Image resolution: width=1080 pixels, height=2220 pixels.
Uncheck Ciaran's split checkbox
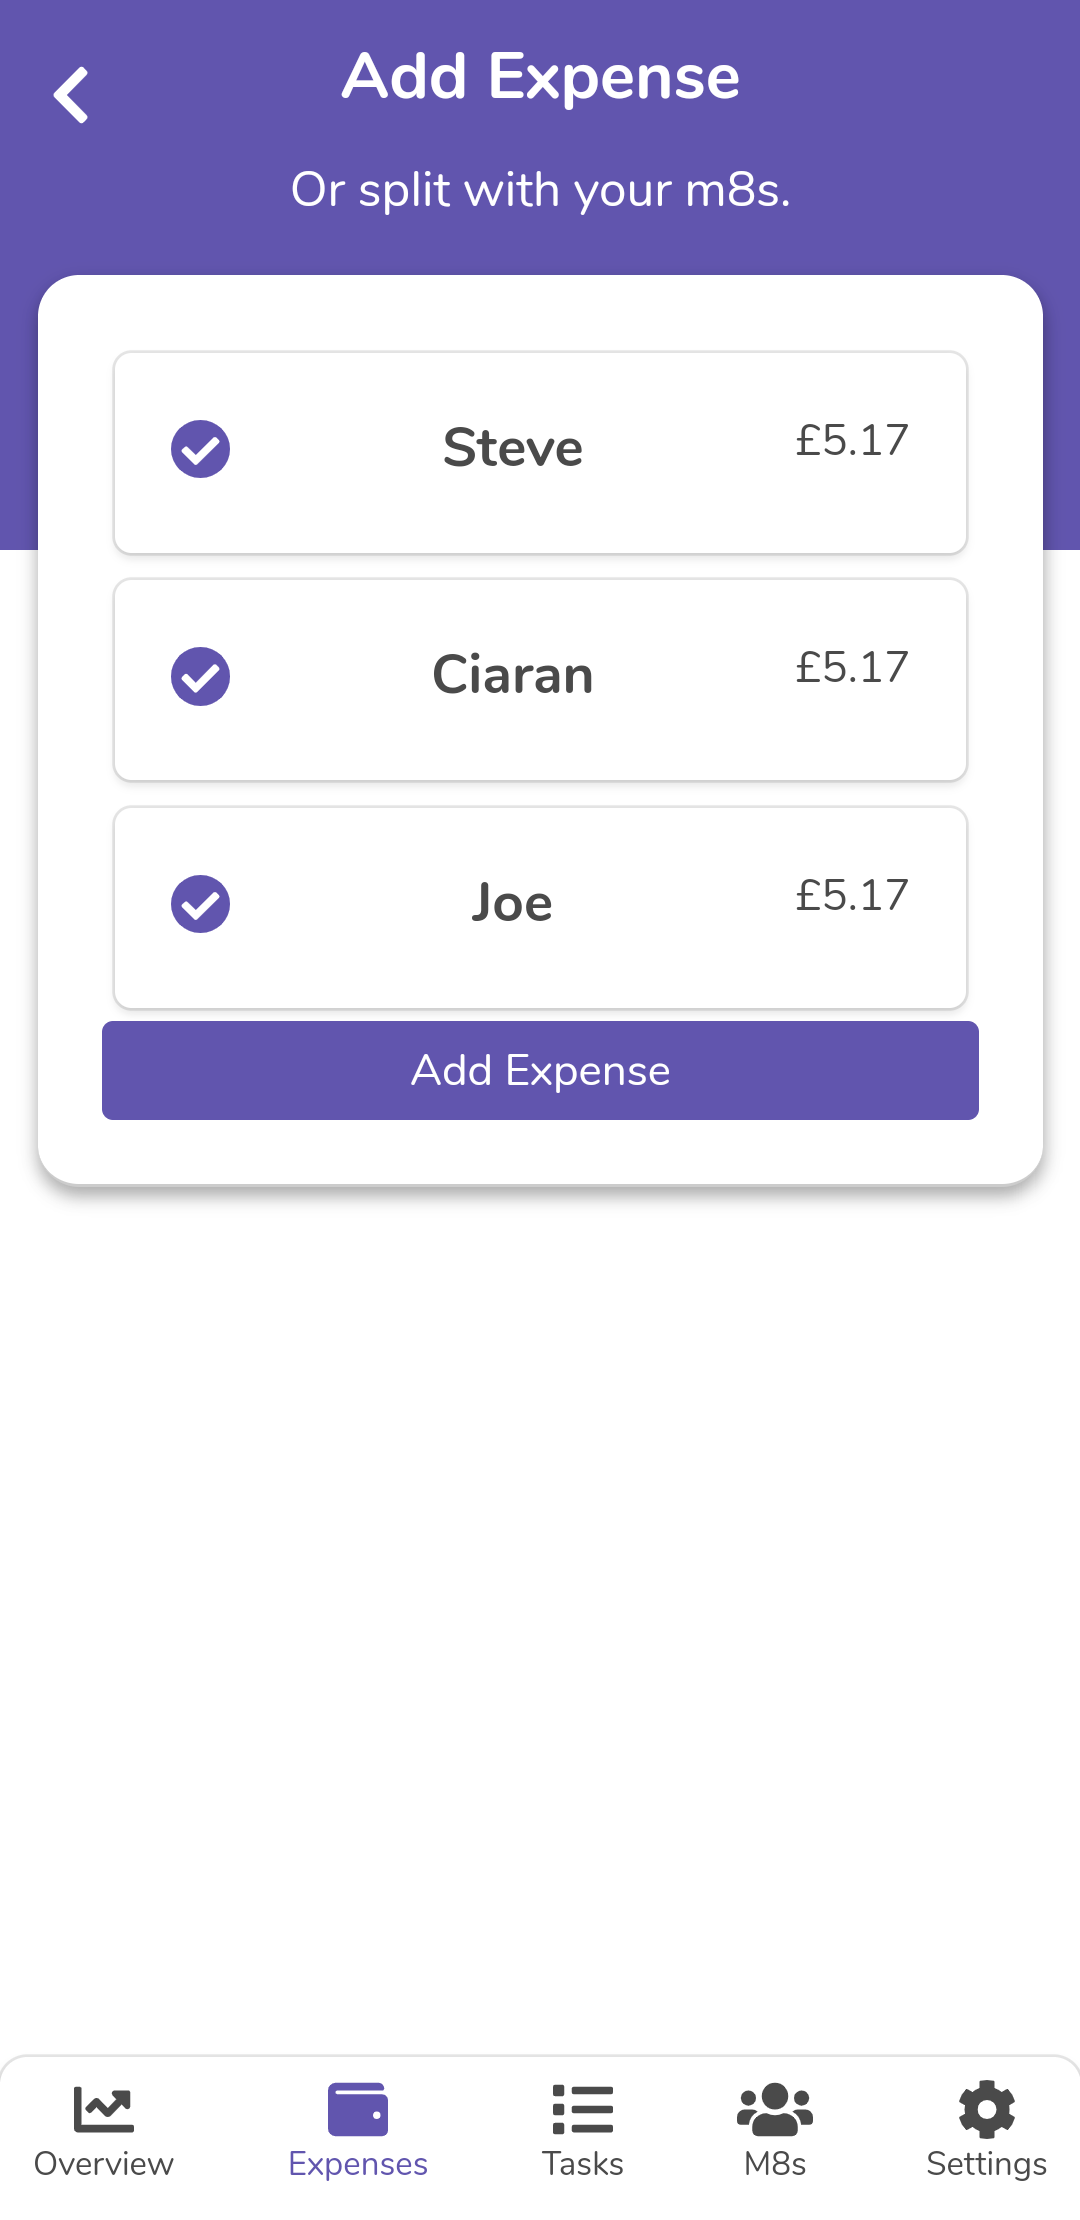pos(200,677)
